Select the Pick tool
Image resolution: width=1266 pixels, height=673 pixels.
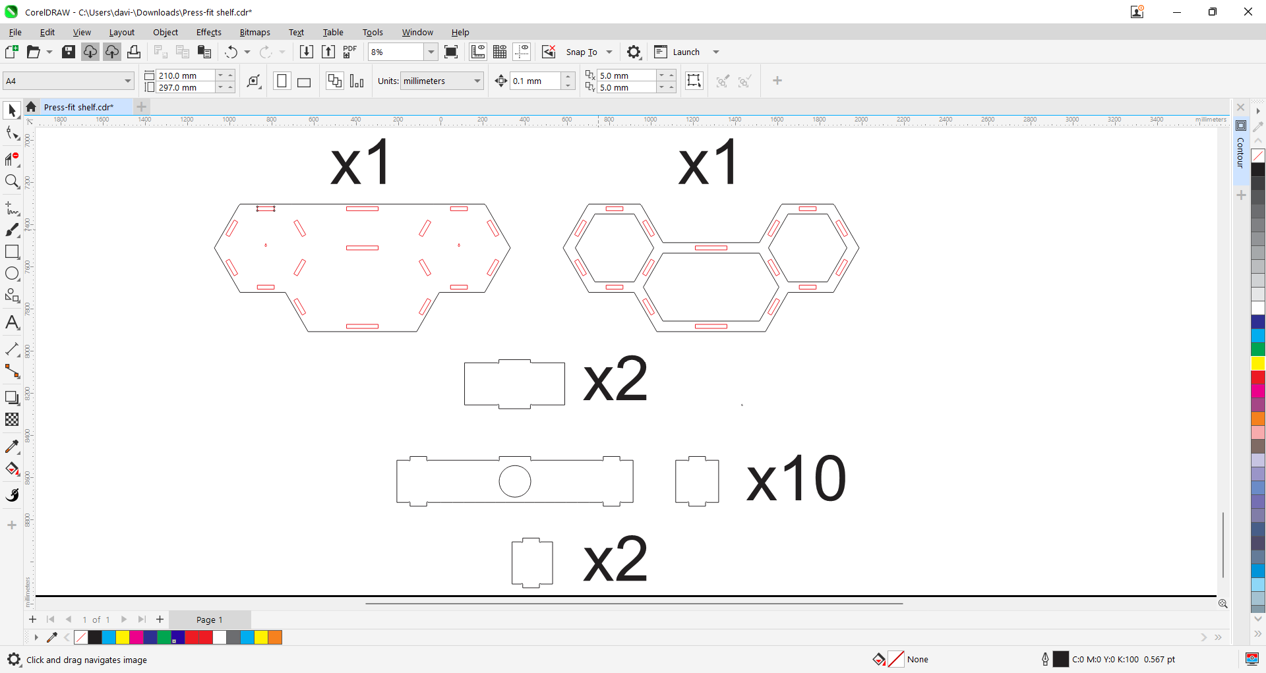tap(12, 111)
